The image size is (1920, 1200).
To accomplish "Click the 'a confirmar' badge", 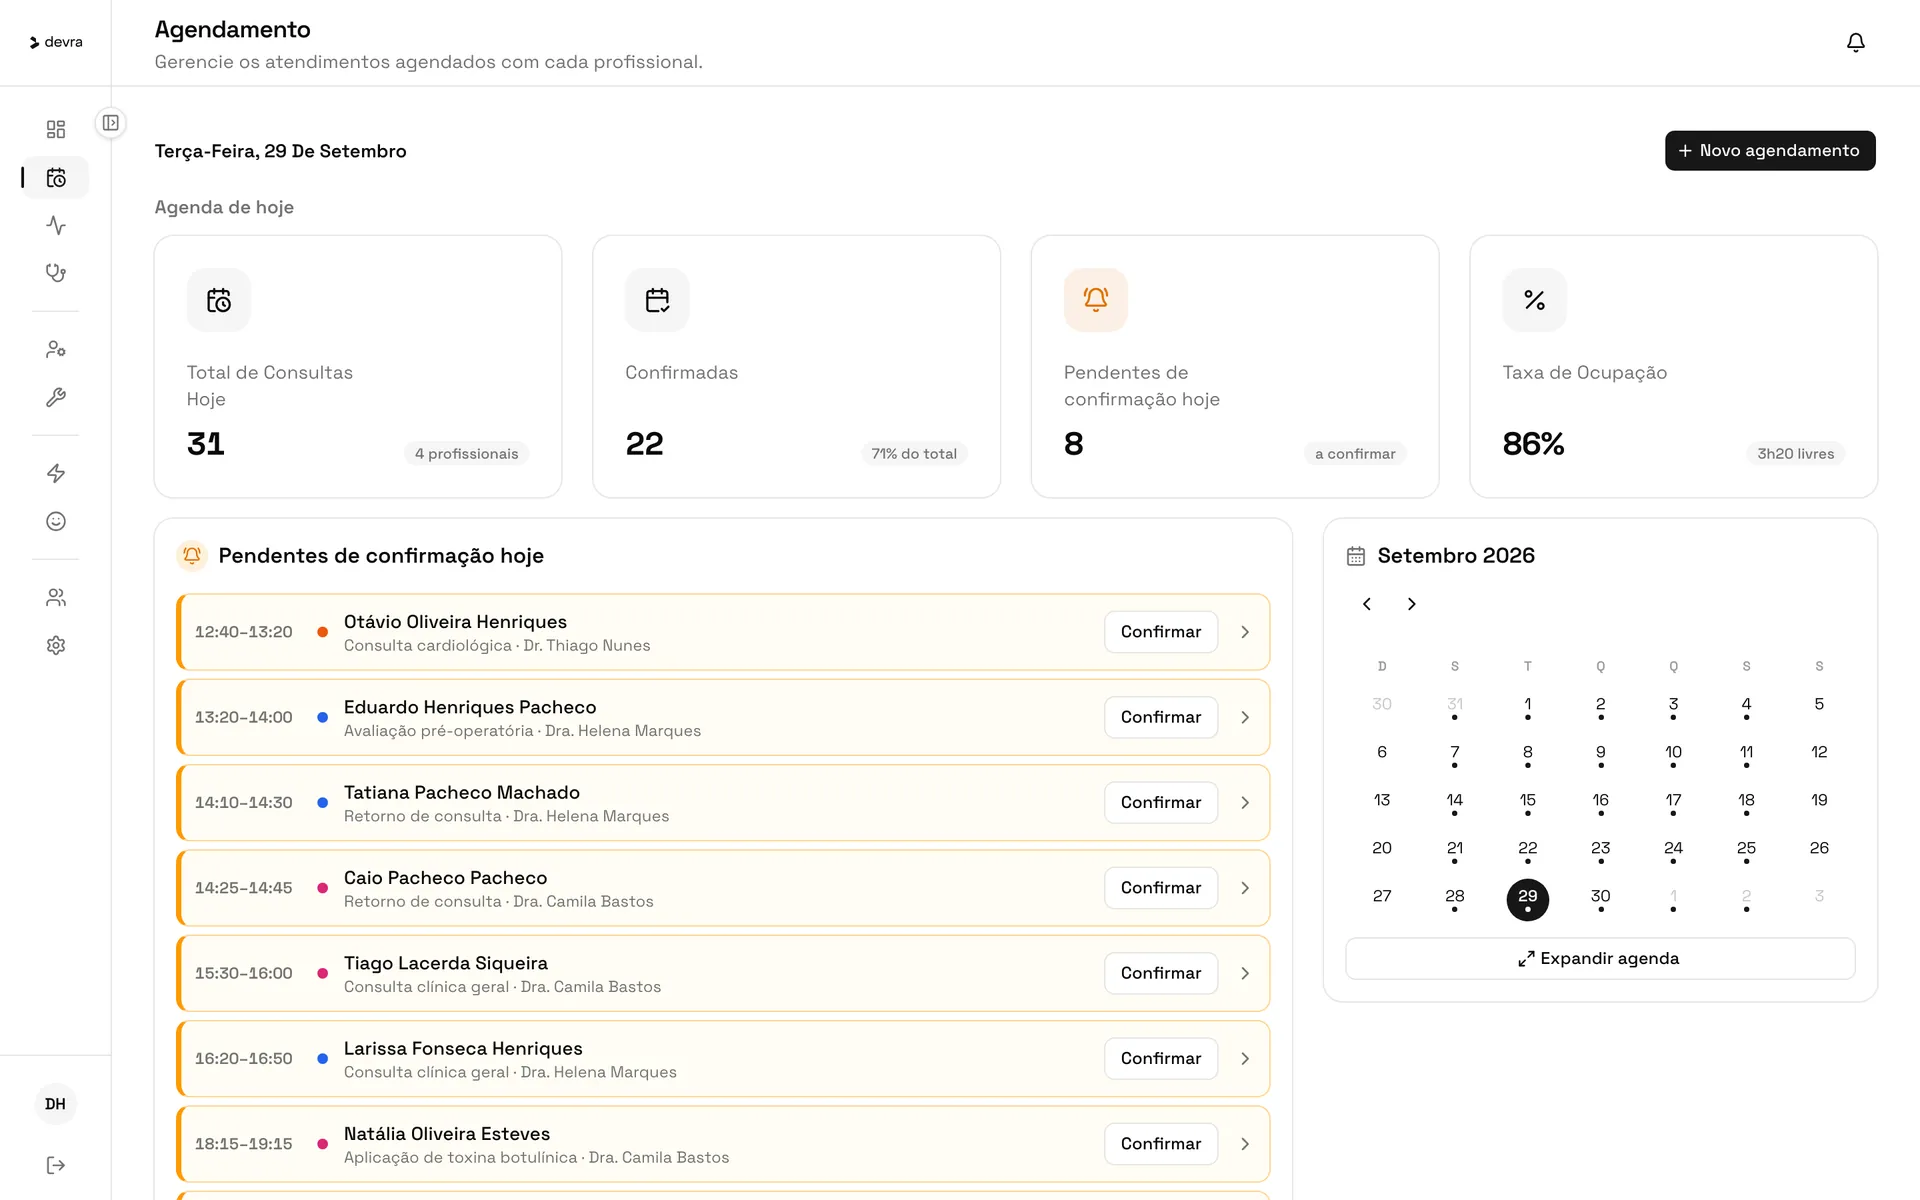I will [1355, 454].
